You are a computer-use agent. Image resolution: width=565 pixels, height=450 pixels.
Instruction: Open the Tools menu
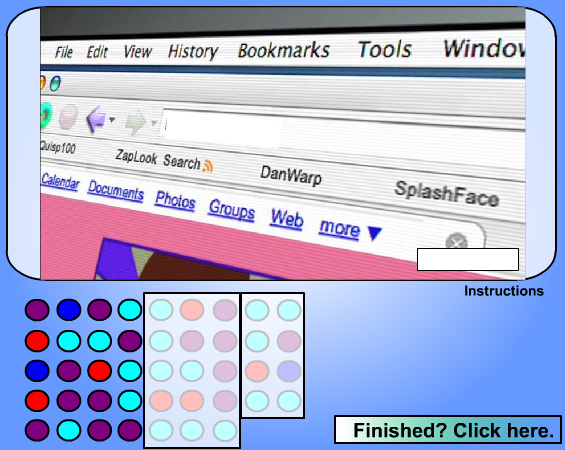pyautogui.click(x=384, y=49)
